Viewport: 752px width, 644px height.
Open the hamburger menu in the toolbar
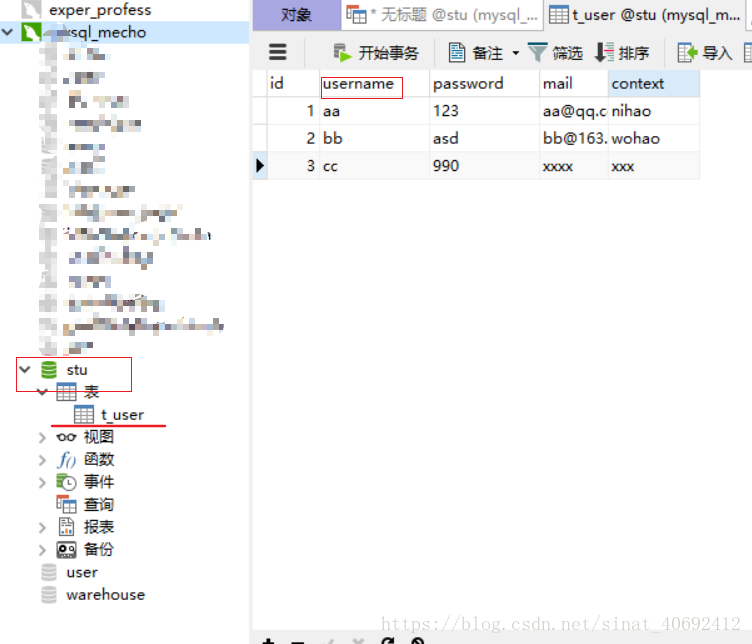(x=278, y=52)
